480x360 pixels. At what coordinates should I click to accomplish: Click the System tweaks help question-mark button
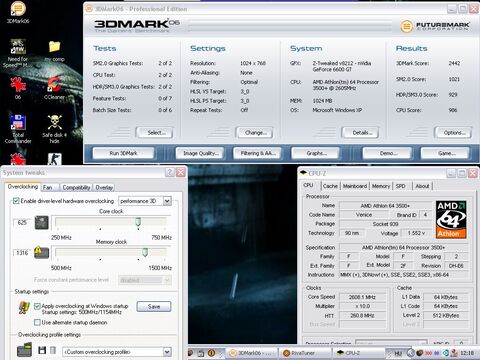170,172
